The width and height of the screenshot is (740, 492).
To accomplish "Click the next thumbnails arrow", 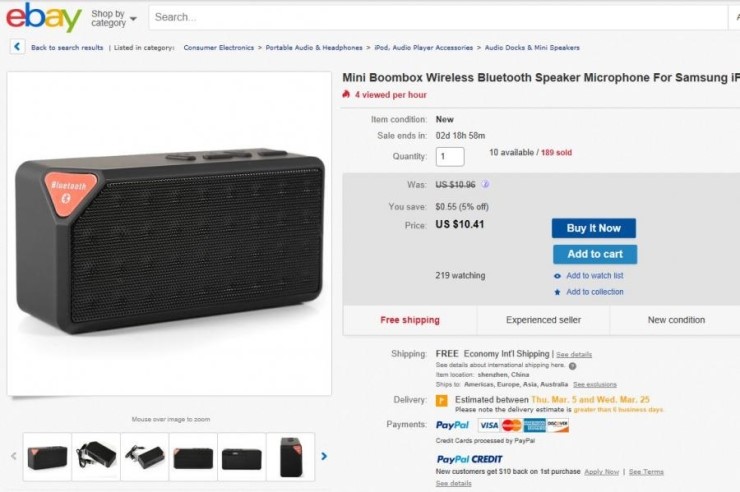I will pos(324,457).
